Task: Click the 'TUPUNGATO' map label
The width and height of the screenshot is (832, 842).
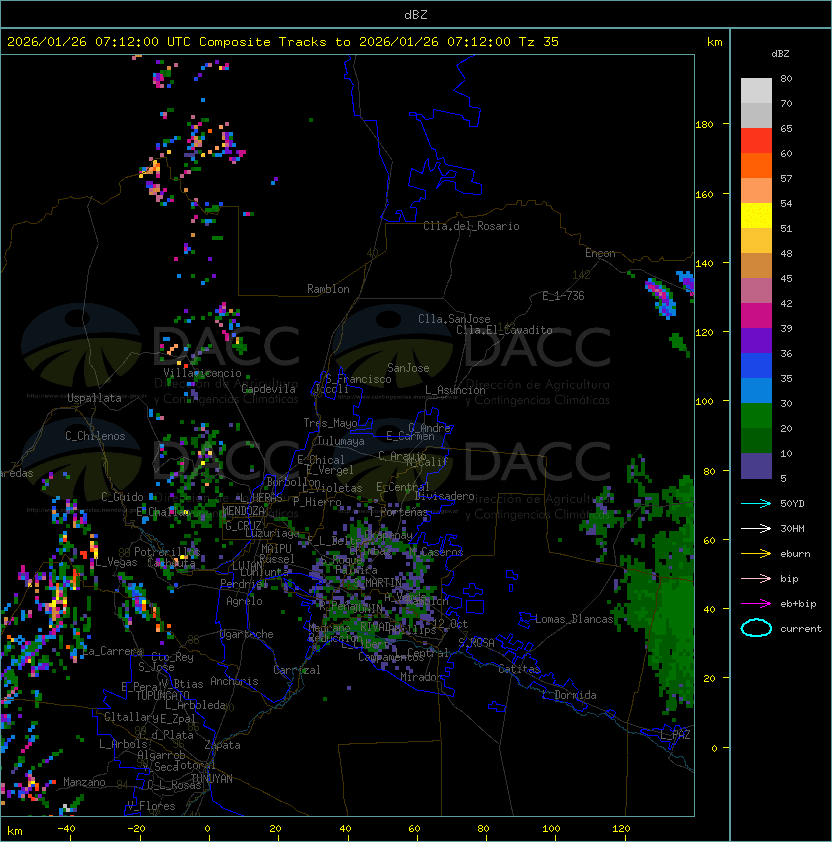Action: pos(162,695)
